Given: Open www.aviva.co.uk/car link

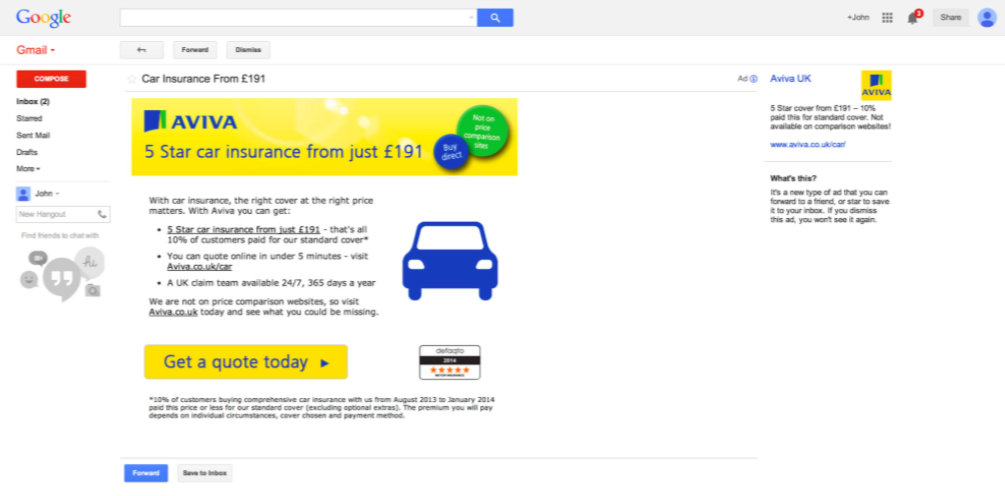Looking at the screenshot, I should tap(808, 145).
